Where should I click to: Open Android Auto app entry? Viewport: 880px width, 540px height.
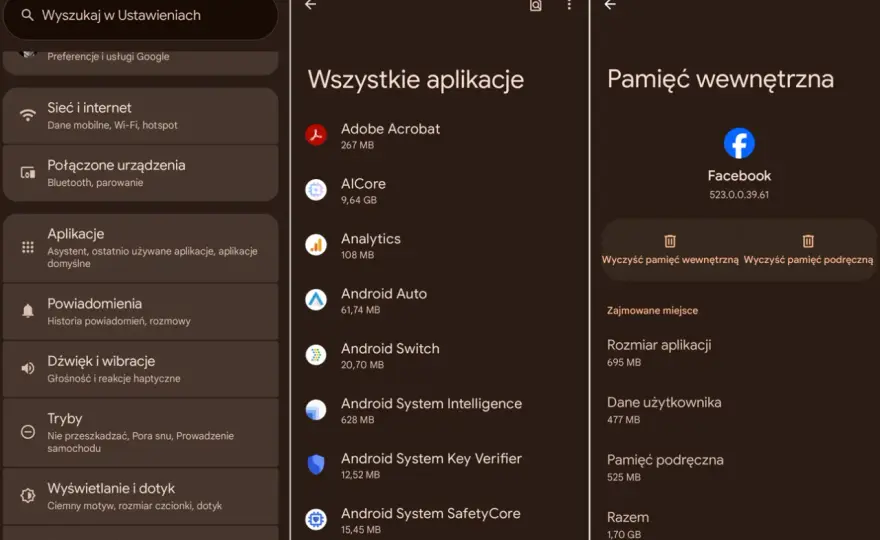439,300
